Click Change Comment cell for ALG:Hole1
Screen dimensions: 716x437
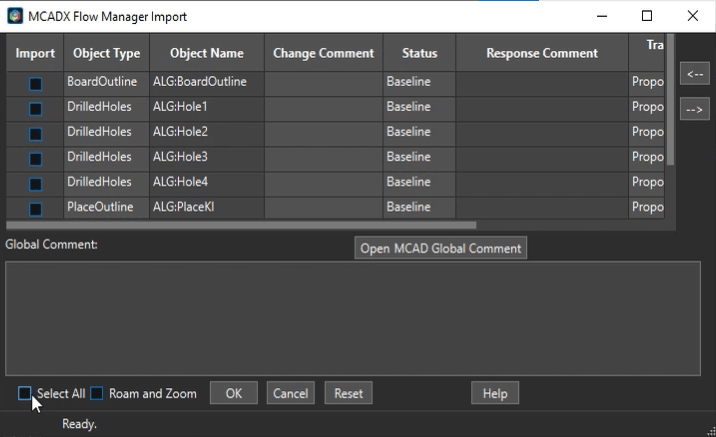pyautogui.click(x=323, y=109)
